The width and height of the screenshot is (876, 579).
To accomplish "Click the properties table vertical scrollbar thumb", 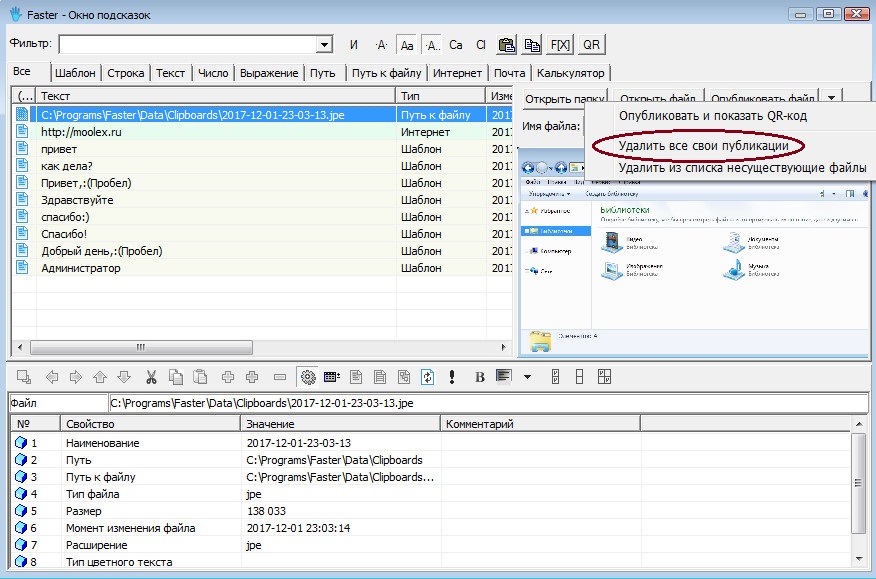I will tap(859, 482).
